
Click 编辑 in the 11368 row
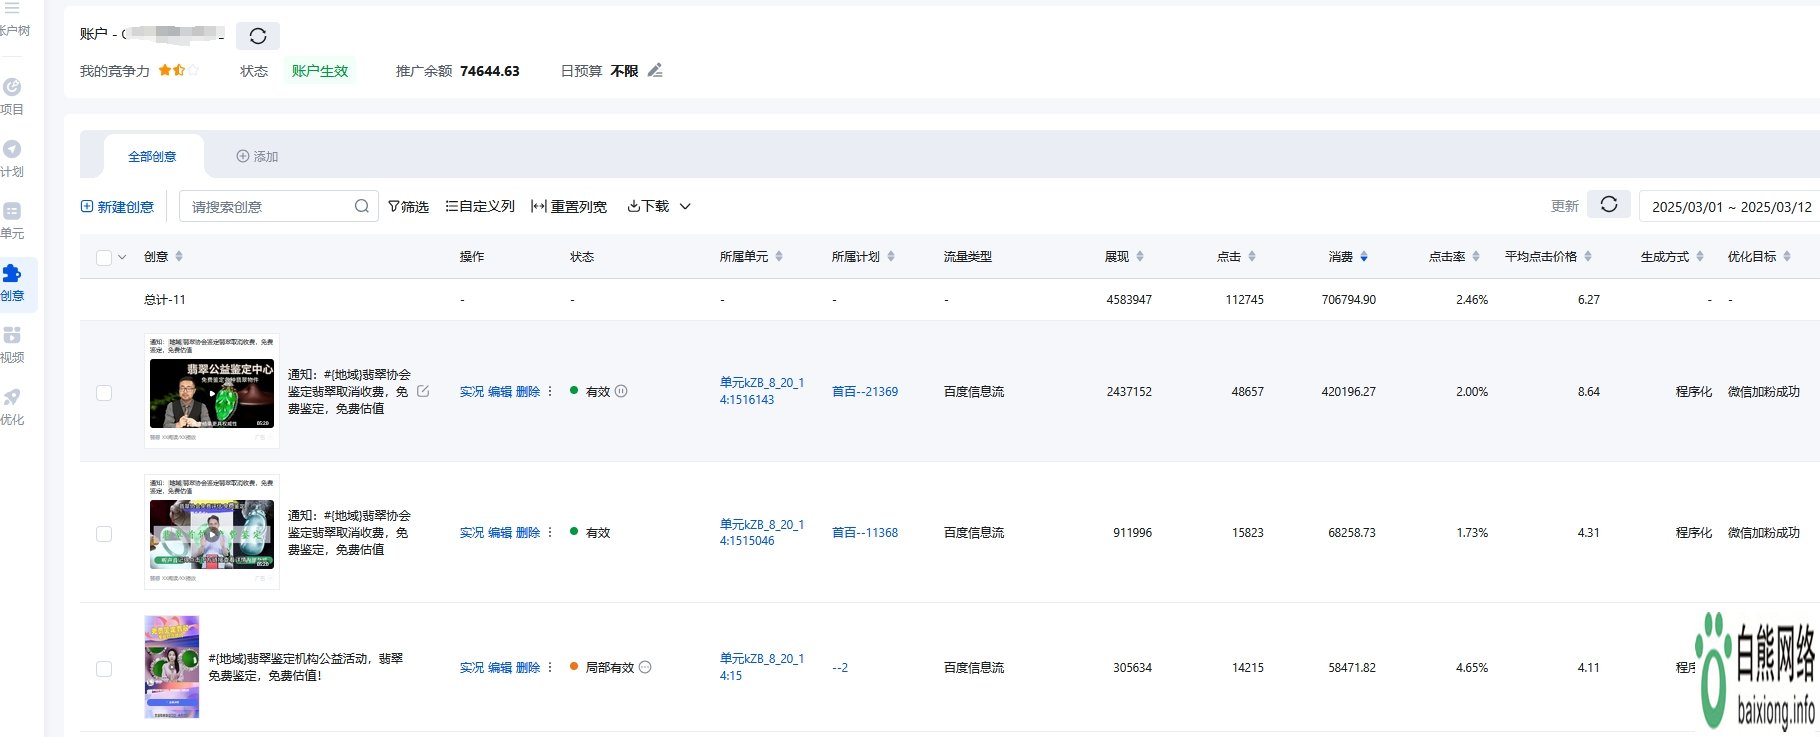500,532
